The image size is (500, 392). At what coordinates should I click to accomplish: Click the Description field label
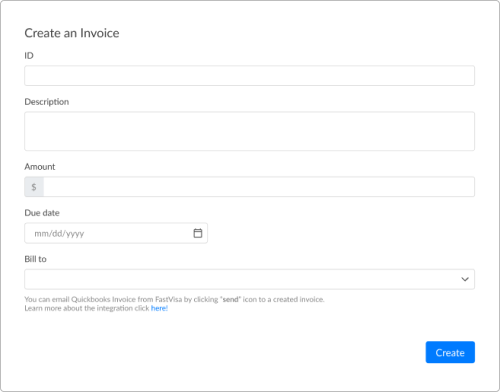47,102
